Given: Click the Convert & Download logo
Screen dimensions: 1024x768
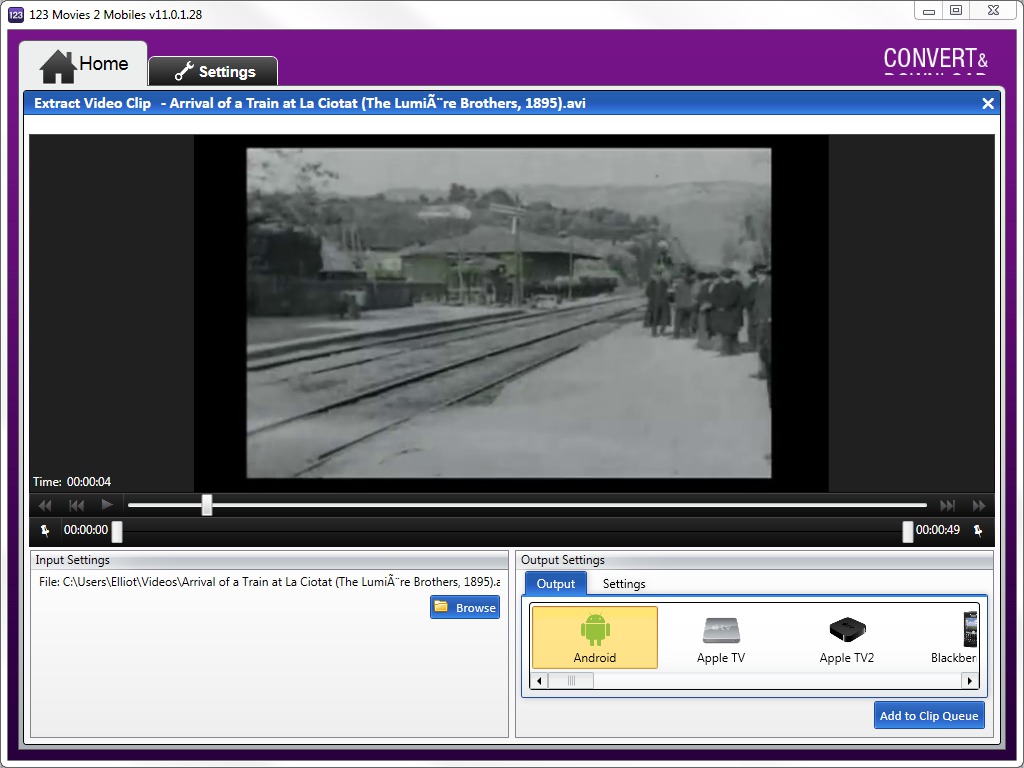Looking at the screenshot, I should click(x=935, y=61).
